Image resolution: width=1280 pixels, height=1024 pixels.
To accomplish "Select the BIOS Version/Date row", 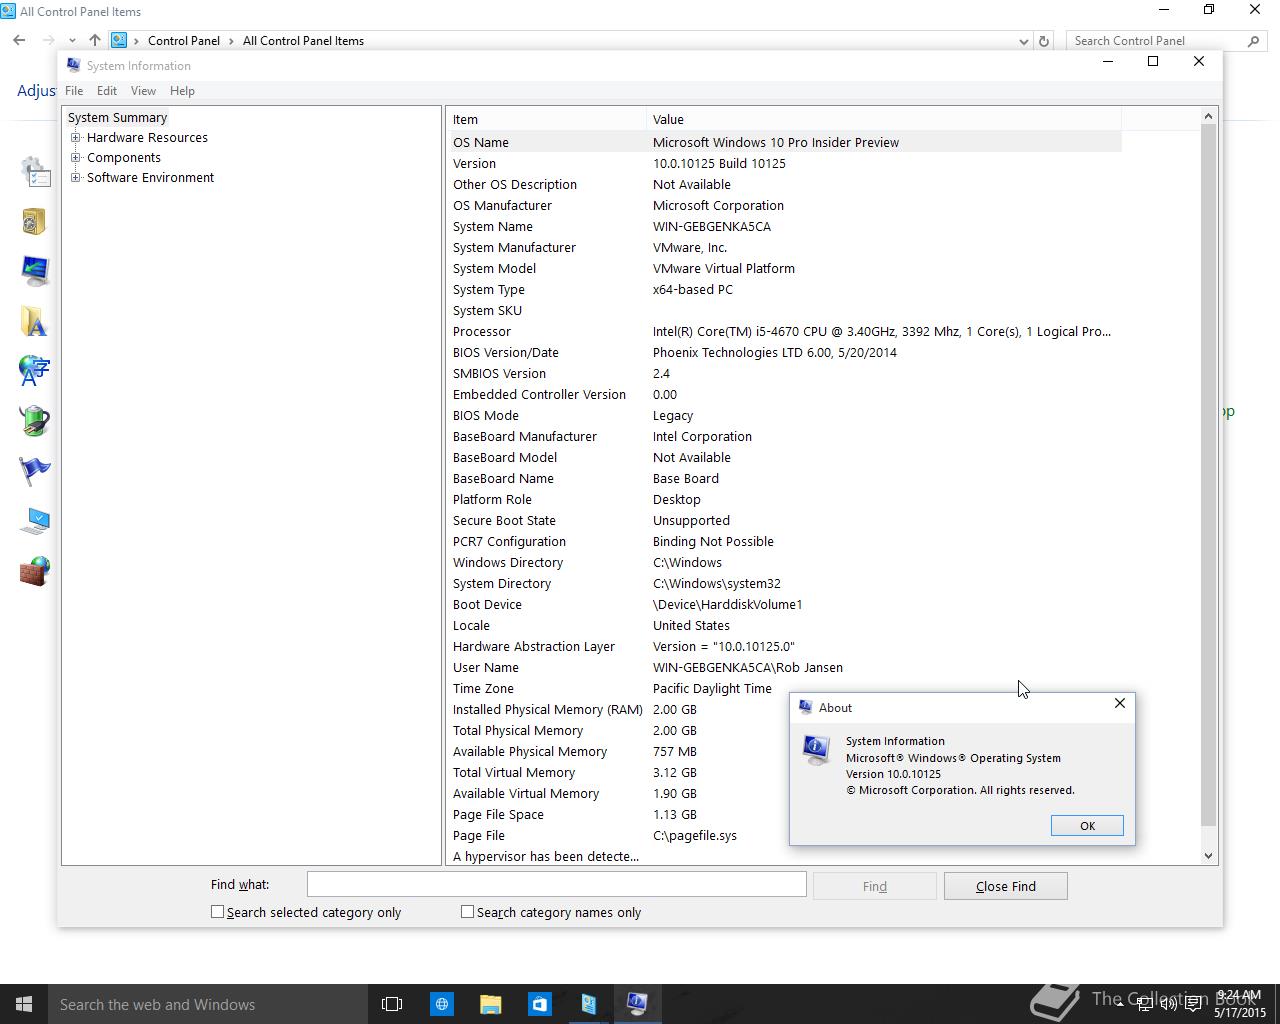I will (784, 352).
